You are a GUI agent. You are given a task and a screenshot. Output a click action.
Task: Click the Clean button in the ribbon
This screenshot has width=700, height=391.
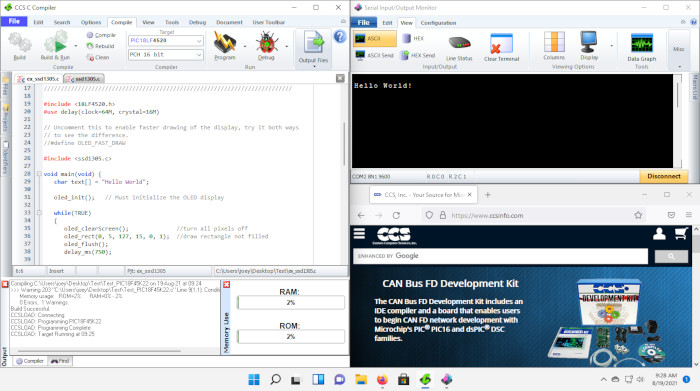[x=98, y=57]
